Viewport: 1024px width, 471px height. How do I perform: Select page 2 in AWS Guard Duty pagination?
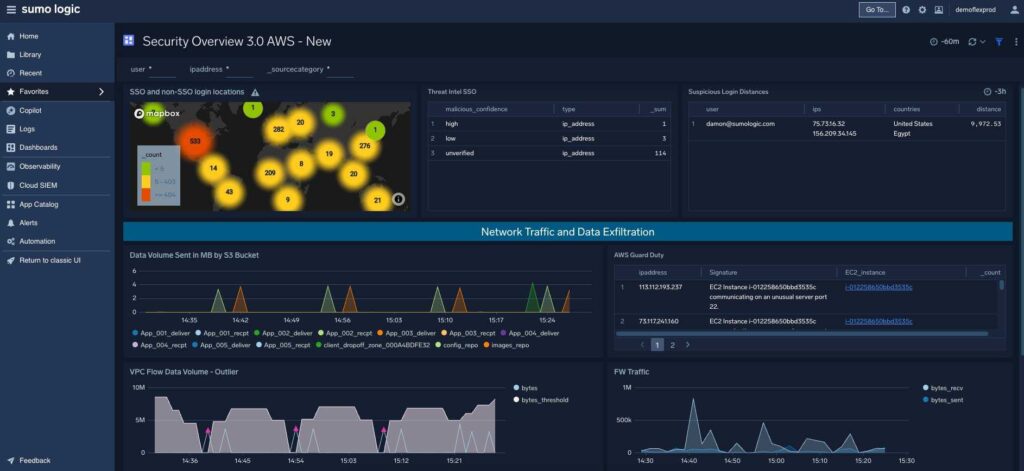point(672,344)
